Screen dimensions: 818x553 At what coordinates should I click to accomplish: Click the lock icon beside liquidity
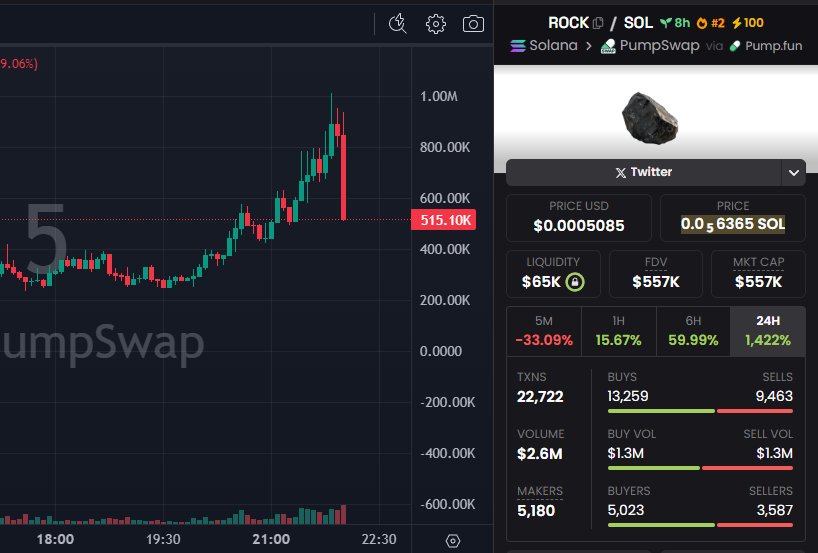575,282
